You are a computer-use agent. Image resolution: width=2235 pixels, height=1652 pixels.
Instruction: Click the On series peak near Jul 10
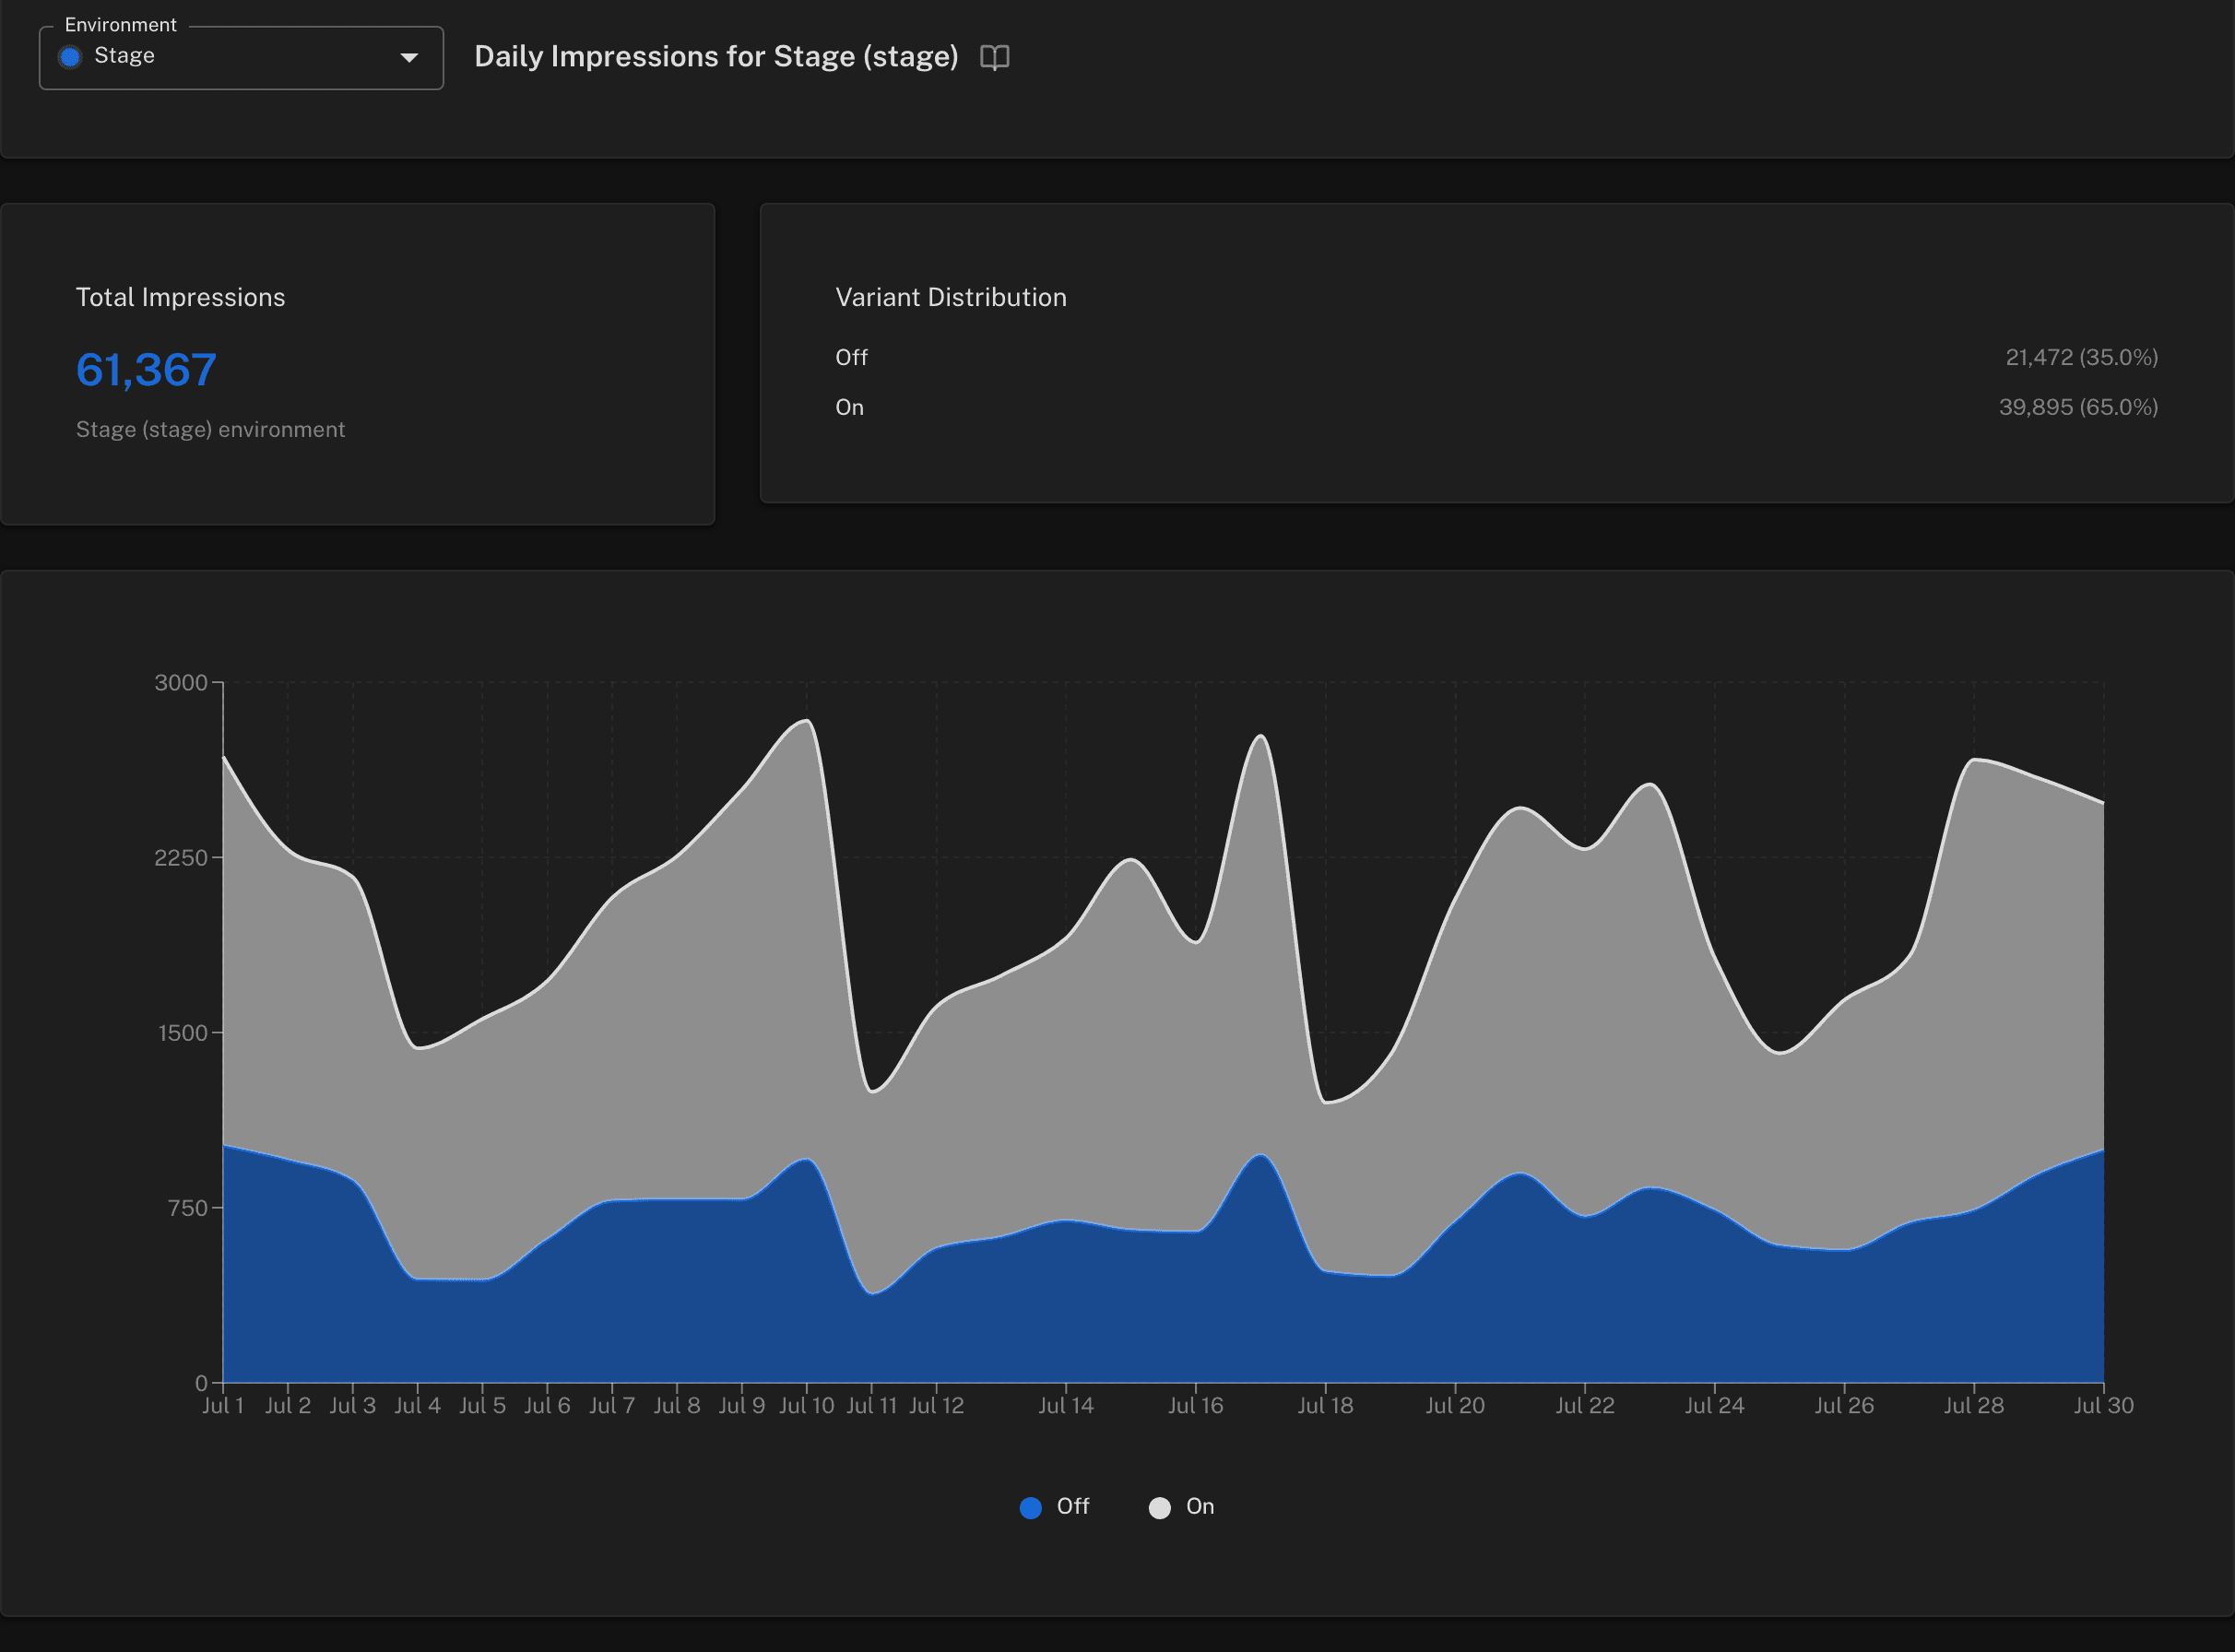point(806,721)
